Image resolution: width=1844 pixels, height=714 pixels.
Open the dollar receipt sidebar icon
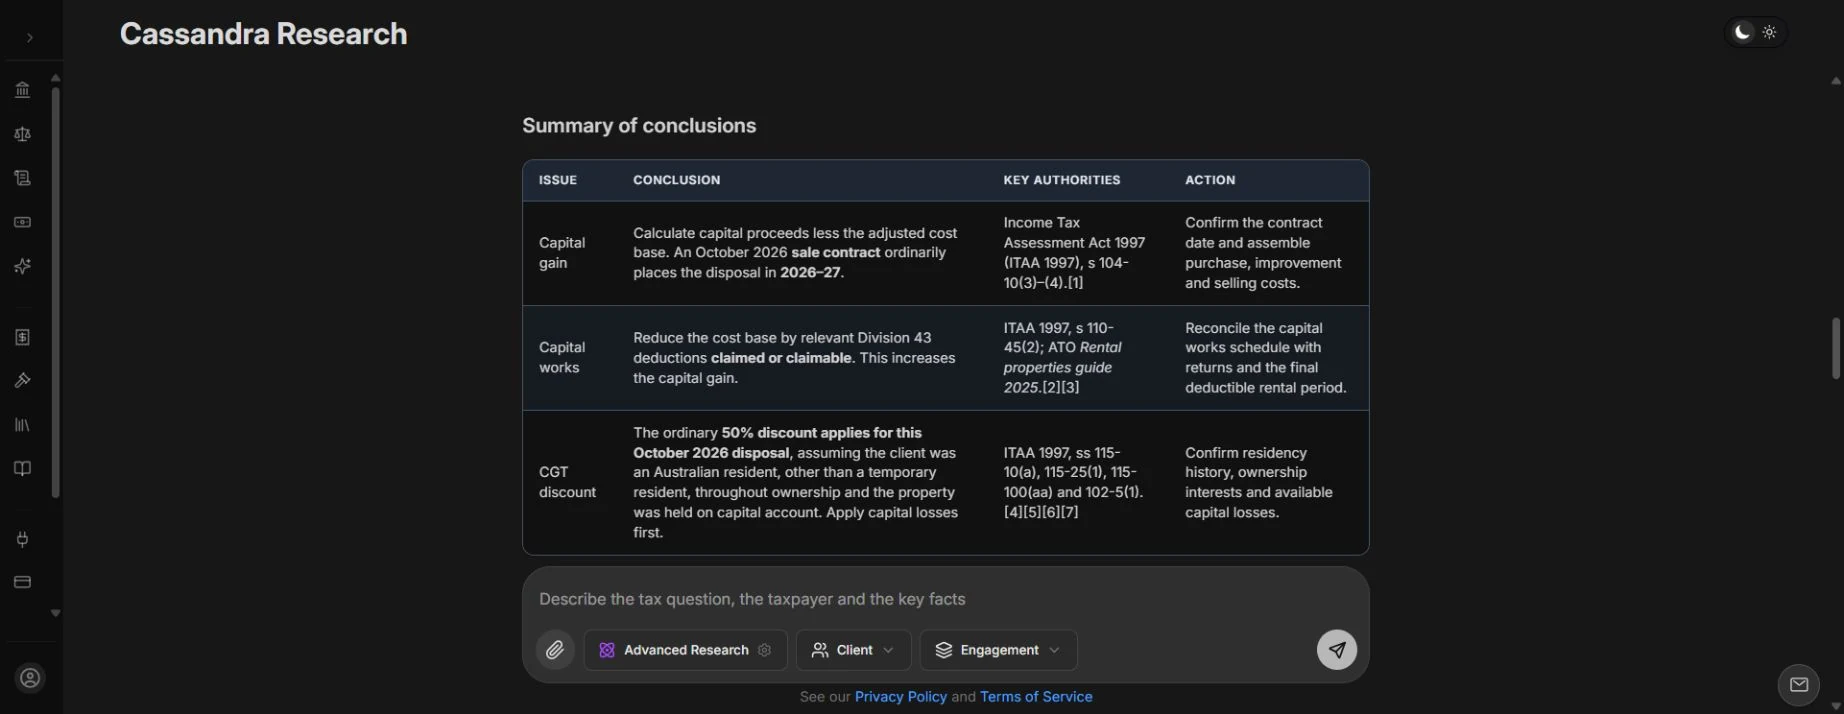point(22,337)
